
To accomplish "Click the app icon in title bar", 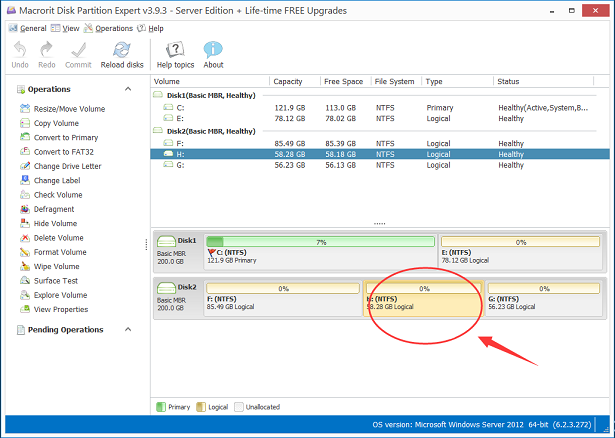I will click(11, 11).
